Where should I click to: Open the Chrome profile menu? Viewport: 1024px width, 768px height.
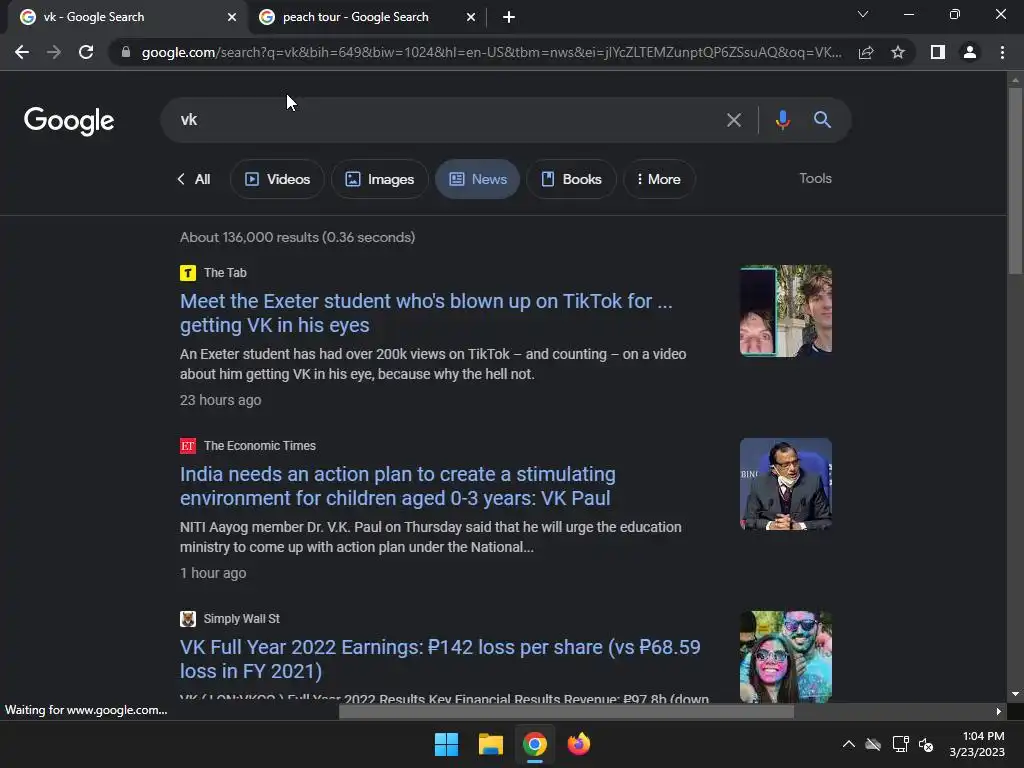970,52
